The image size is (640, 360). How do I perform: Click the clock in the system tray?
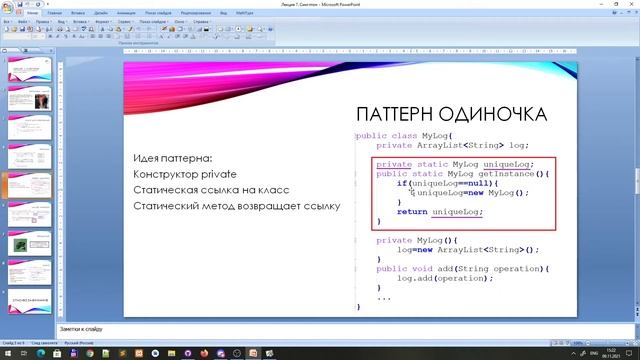point(611,353)
